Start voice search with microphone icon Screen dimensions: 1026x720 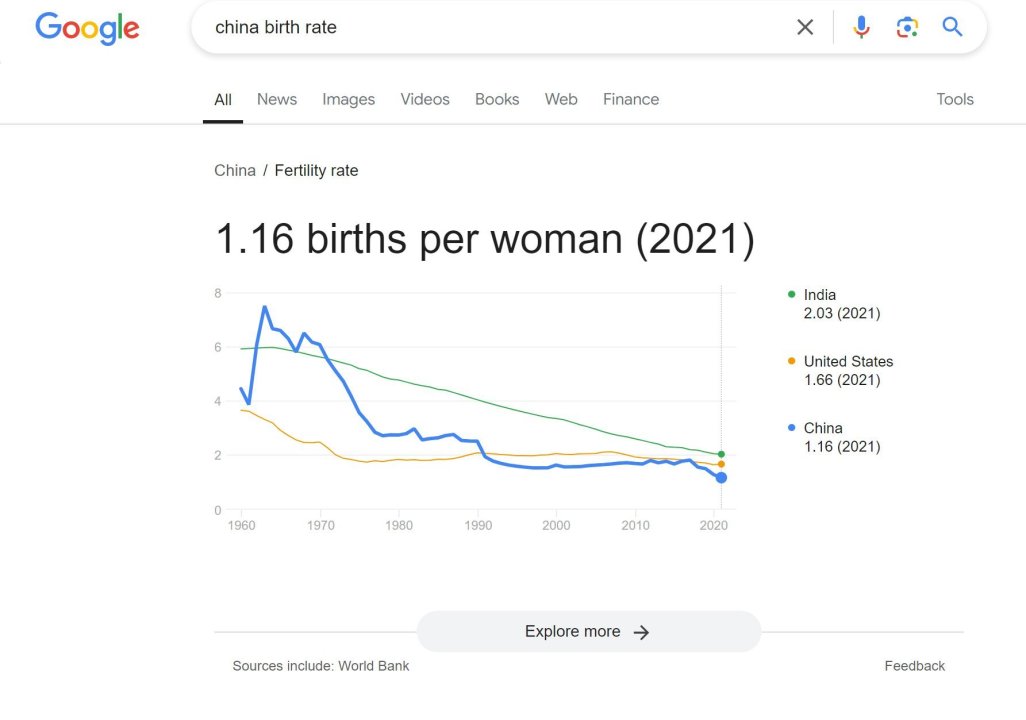[x=861, y=28]
